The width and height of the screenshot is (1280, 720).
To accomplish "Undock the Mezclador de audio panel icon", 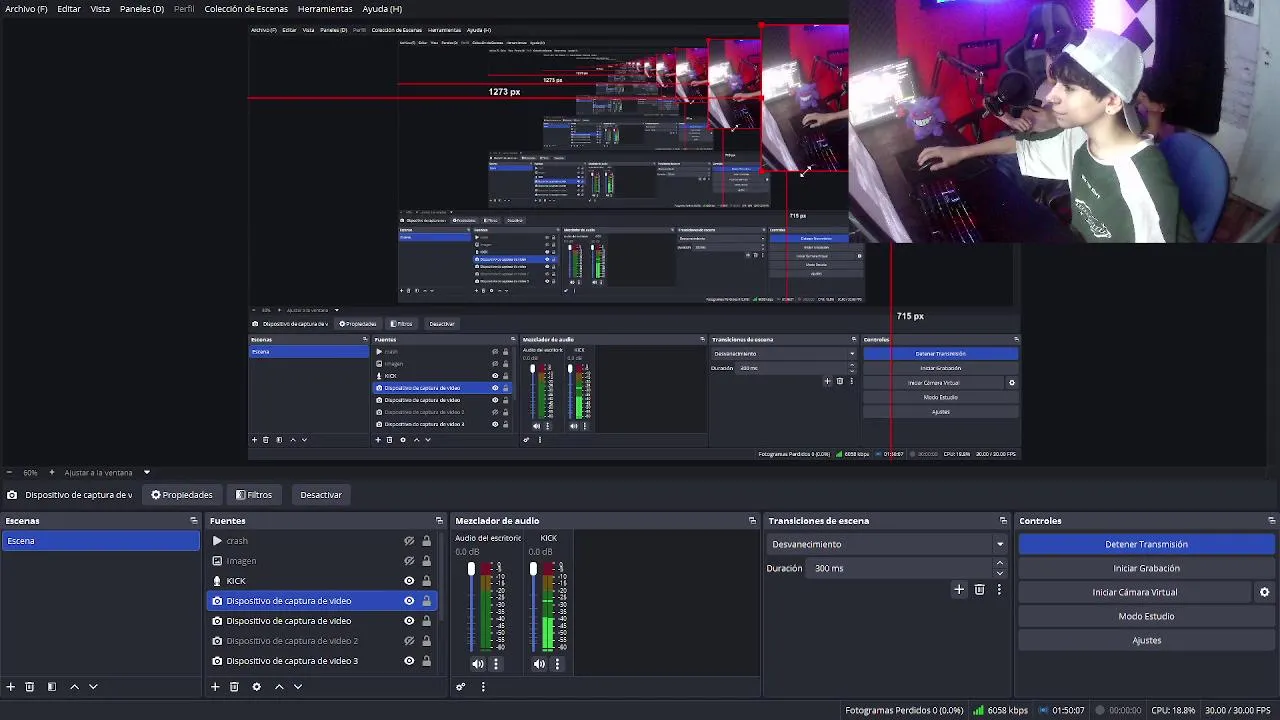I will [753, 521].
